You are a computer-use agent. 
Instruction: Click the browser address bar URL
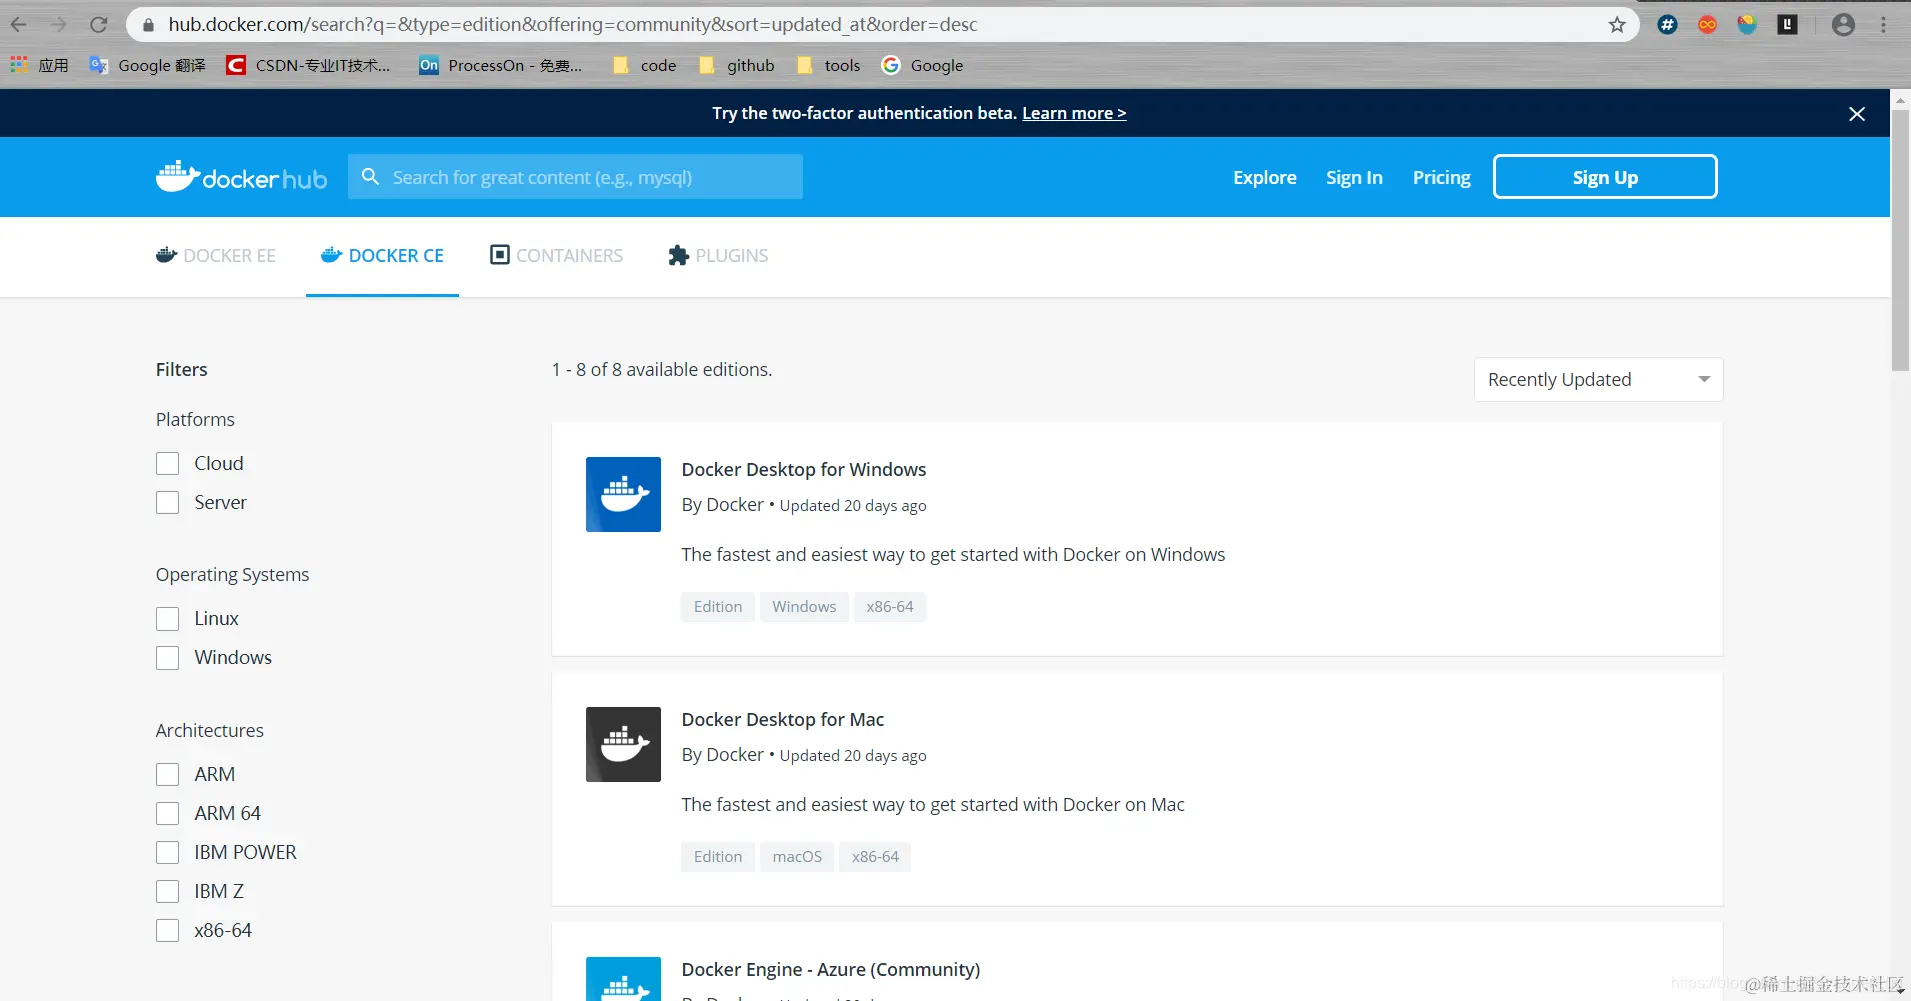(573, 25)
